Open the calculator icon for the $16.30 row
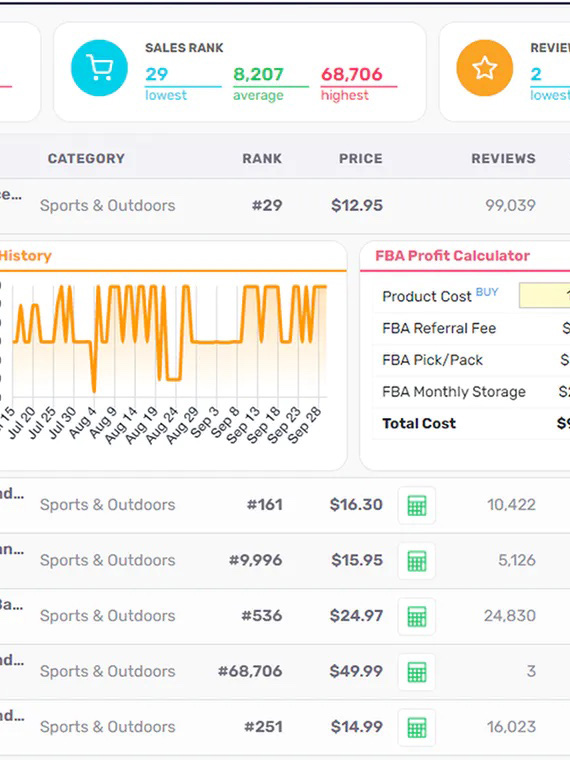570x760 pixels. 417,506
